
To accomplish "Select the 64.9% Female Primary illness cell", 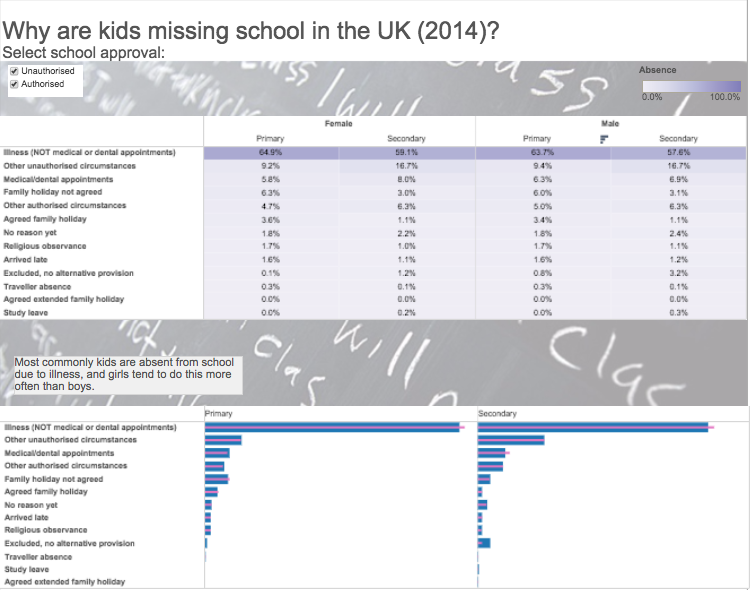I will click(270, 152).
